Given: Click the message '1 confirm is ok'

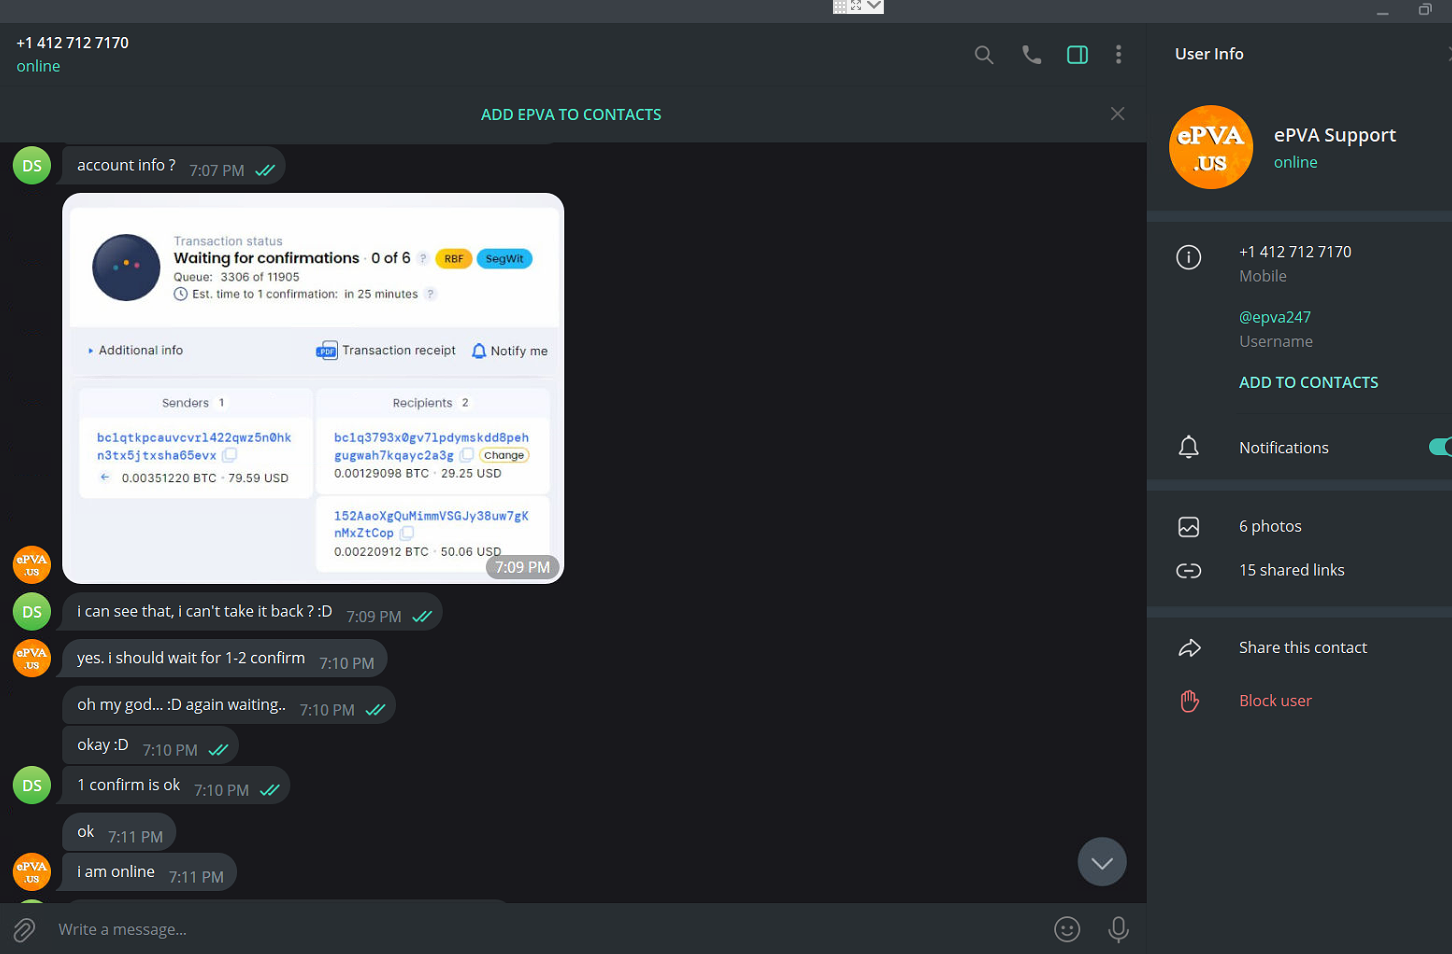Looking at the screenshot, I should click(176, 786).
